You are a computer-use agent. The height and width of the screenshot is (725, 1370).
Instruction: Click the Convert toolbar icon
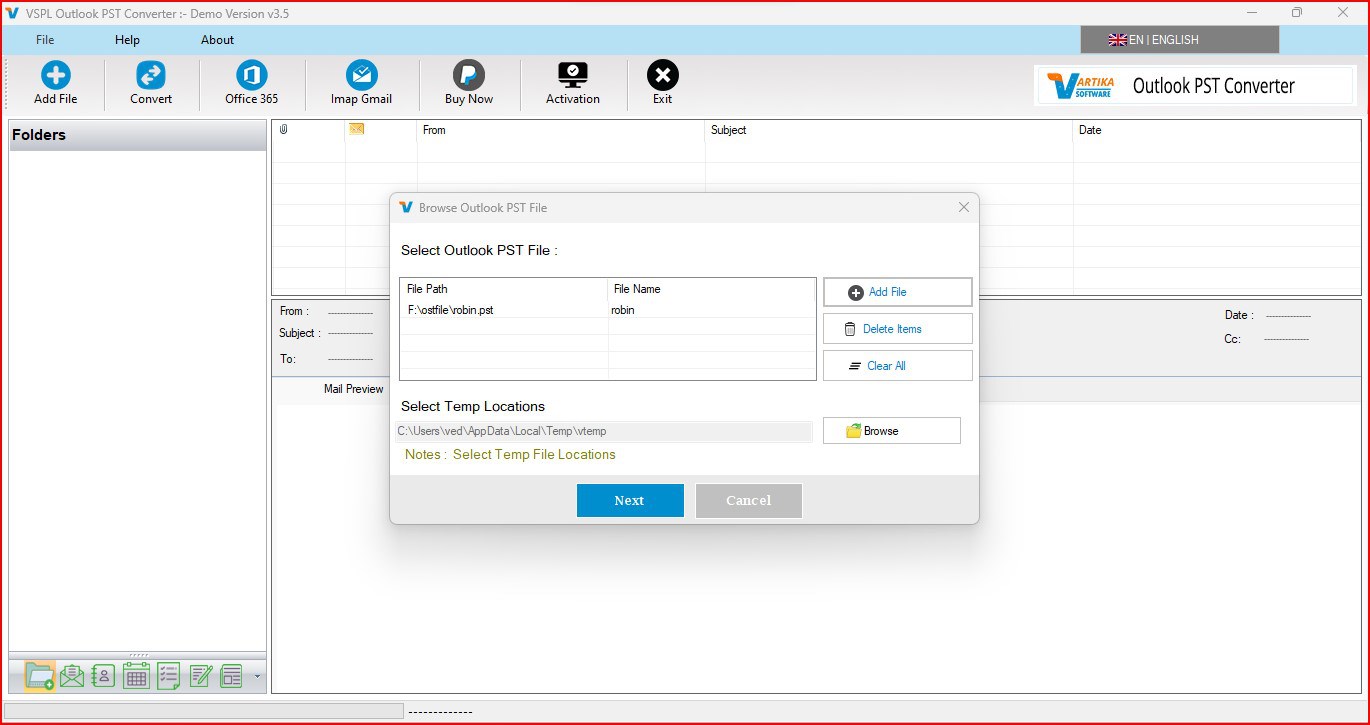pos(151,83)
